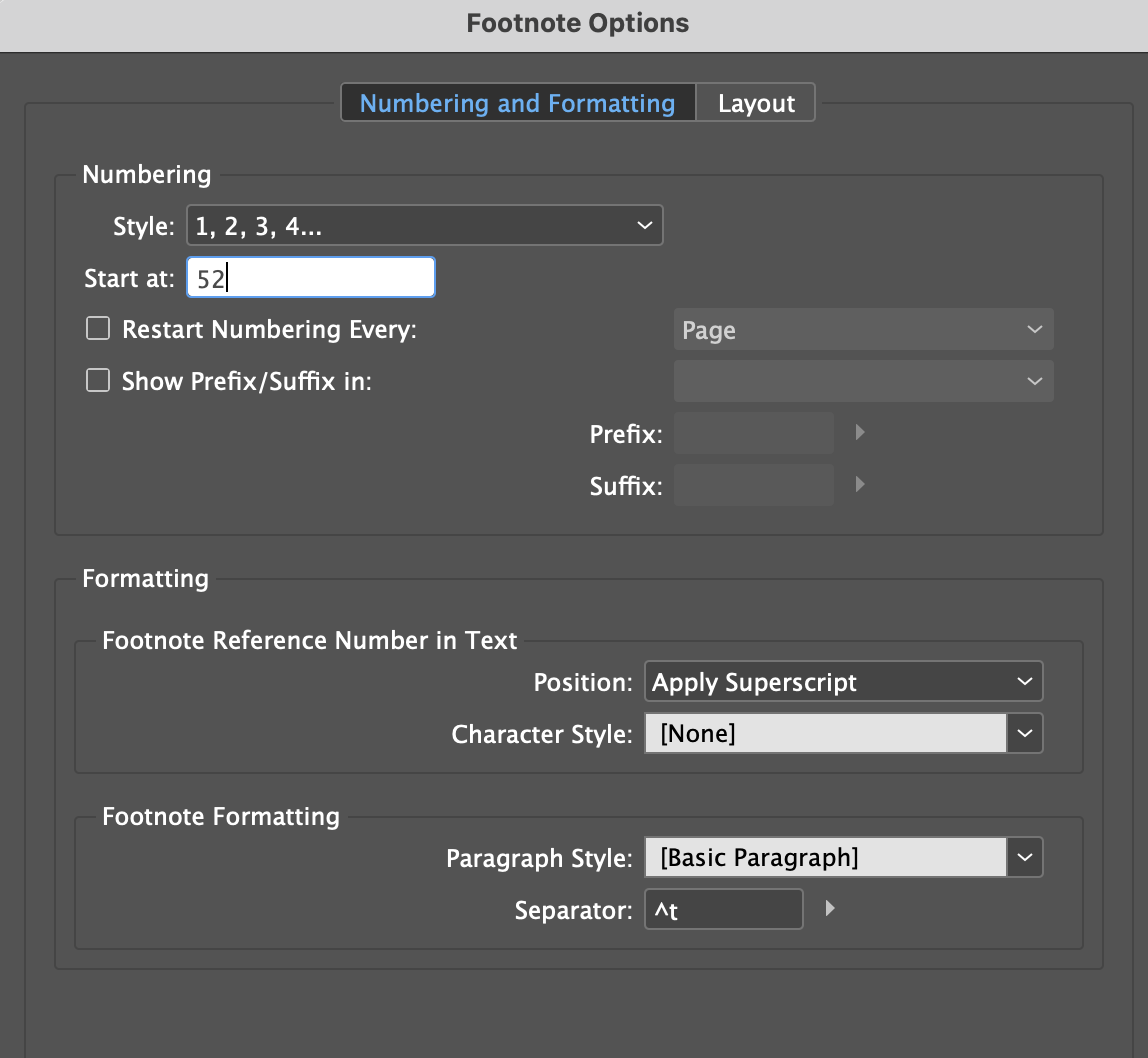Image resolution: width=1148 pixels, height=1058 pixels.
Task: Click the Footnote Options title
Action: 578,23
